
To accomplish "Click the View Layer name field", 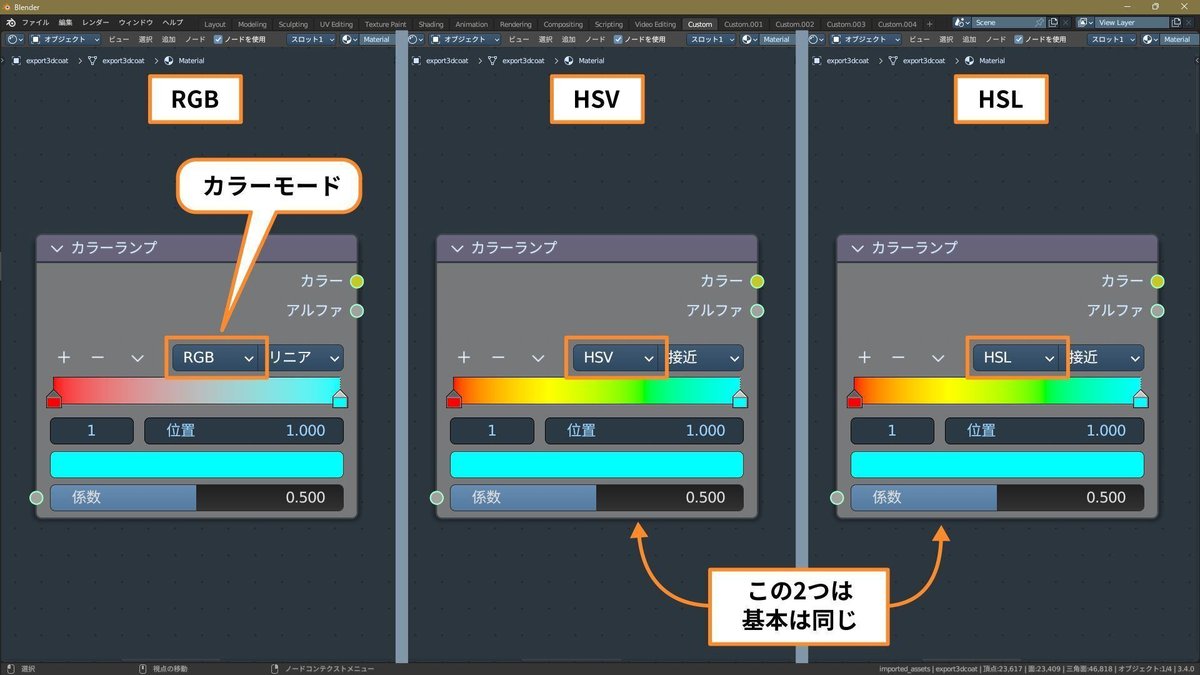I will pos(1132,22).
